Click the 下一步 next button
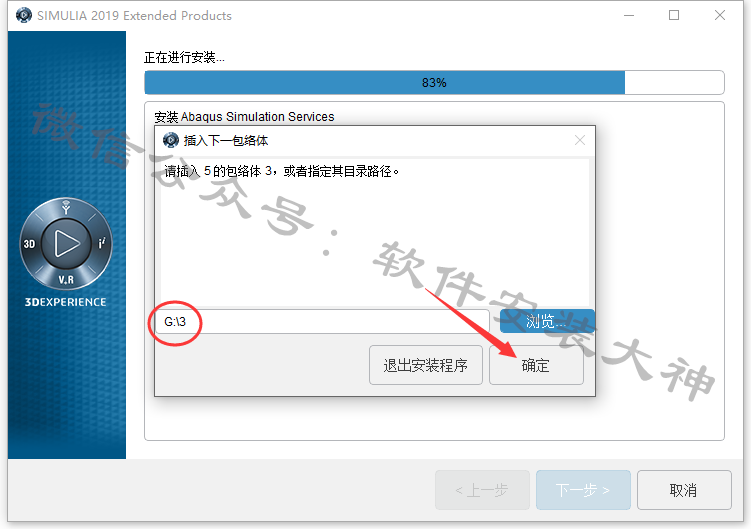This screenshot has height=529, width=751. point(583,490)
